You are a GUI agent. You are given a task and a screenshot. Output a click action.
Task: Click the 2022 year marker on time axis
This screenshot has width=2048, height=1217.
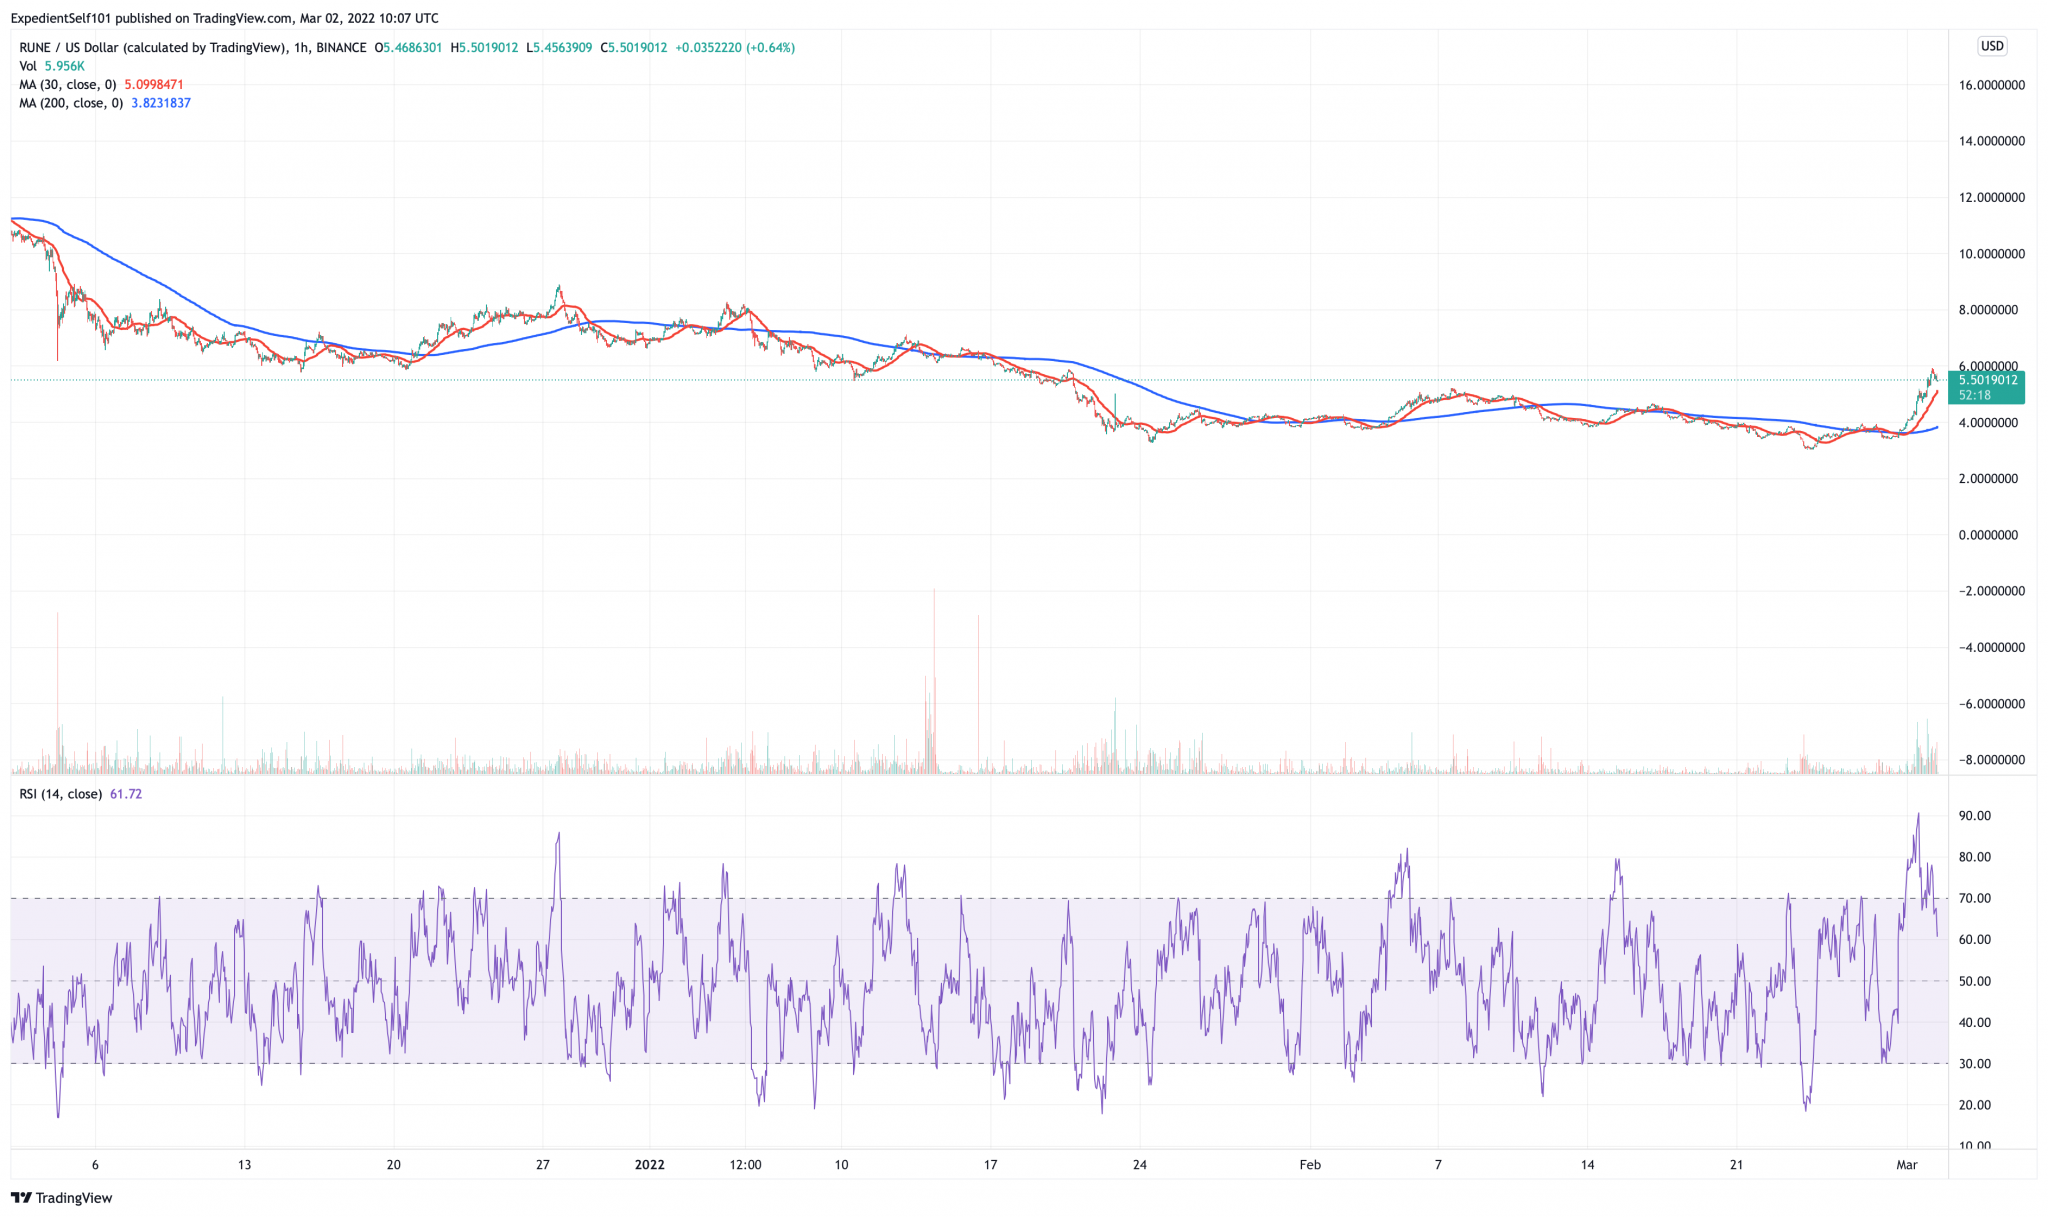650,1165
